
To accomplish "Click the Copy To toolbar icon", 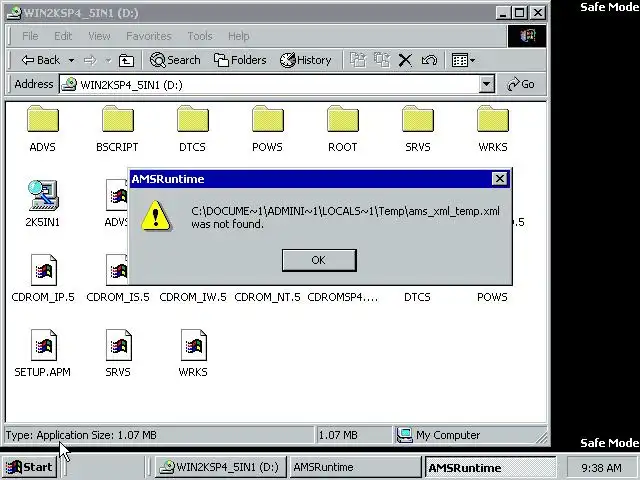I will (382, 60).
